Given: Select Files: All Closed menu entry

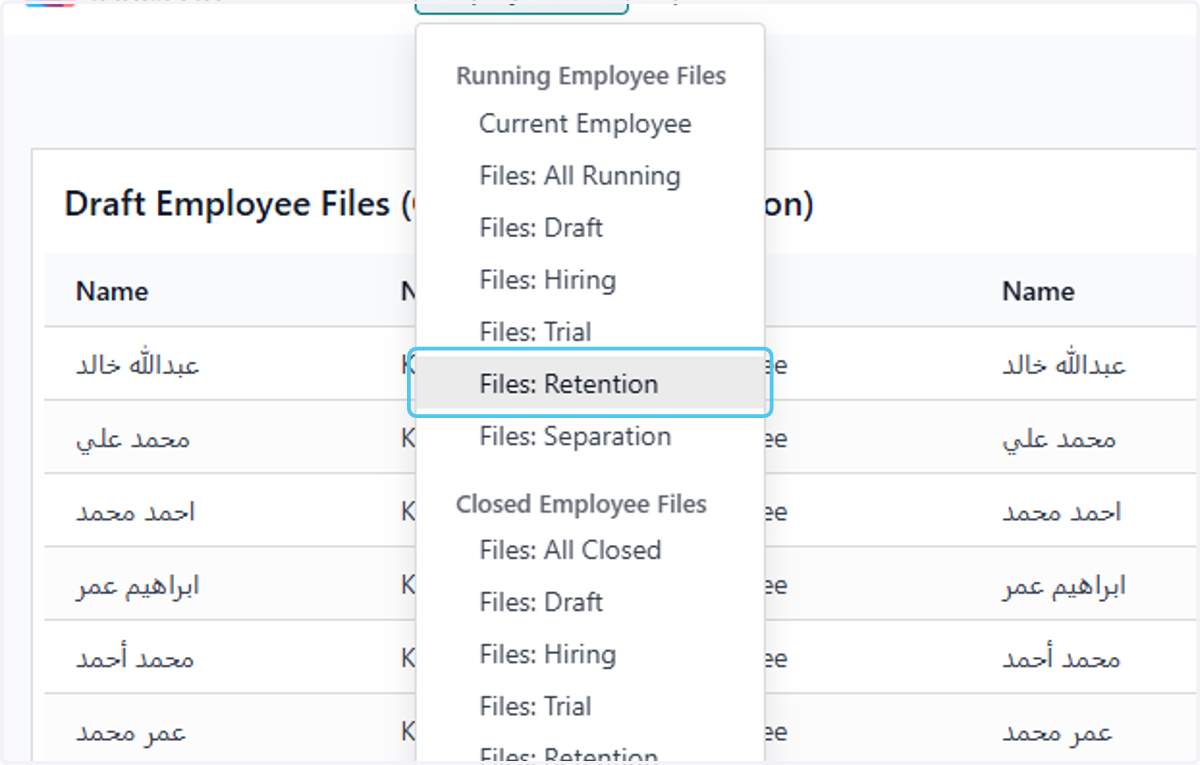Looking at the screenshot, I should click(x=570, y=550).
